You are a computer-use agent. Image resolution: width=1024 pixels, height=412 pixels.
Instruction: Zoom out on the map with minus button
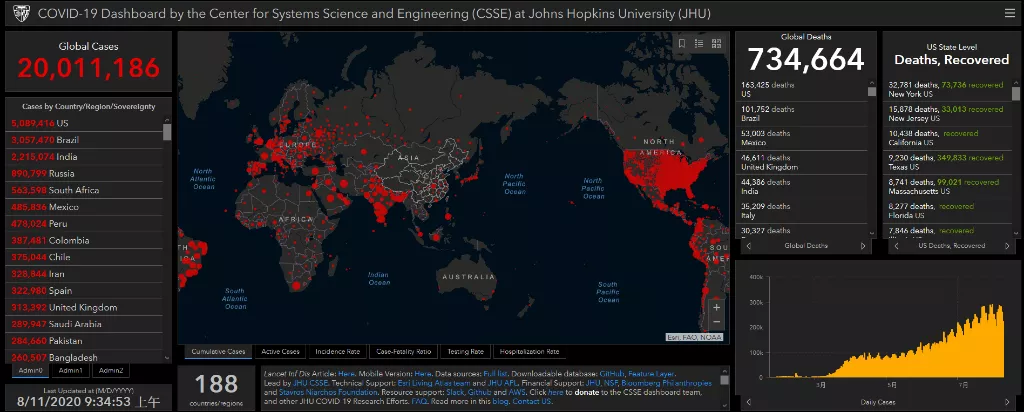[x=716, y=322]
